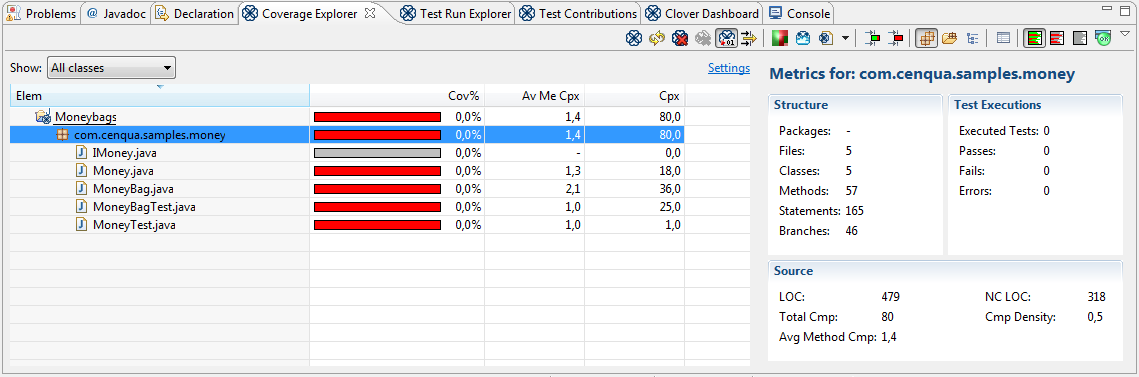
Task: Switch to the Declaration tab
Action: [x=195, y=14]
